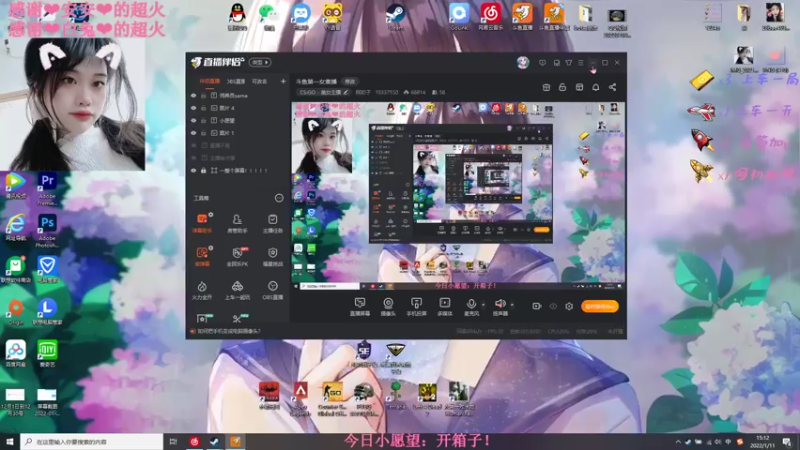Open the mode switch pill next to logo
Screen dimensions: 800x450
[x=260, y=62]
